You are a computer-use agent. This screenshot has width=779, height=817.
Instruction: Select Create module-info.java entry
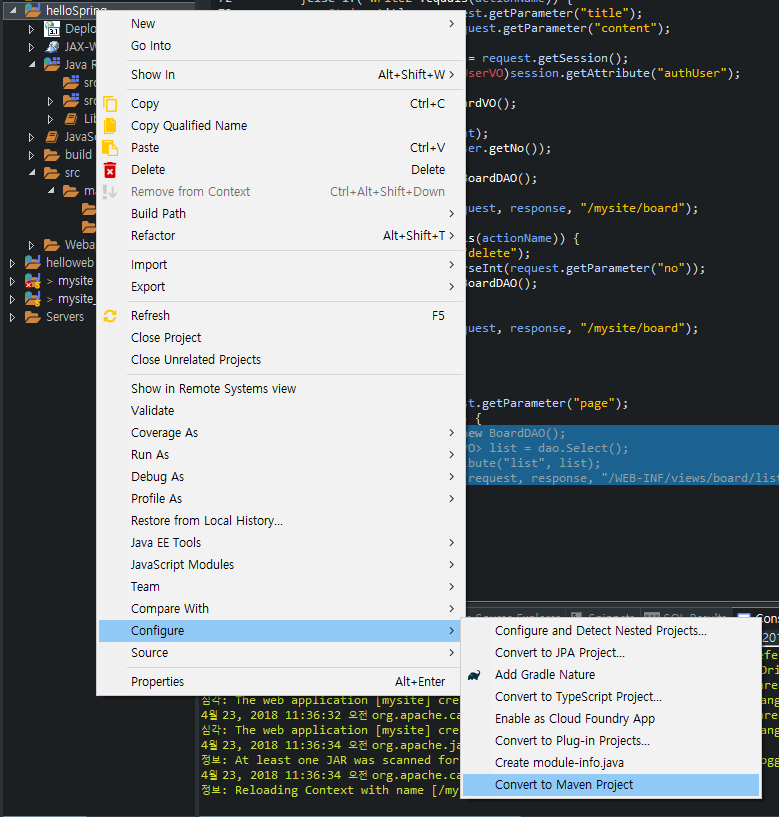click(557, 763)
